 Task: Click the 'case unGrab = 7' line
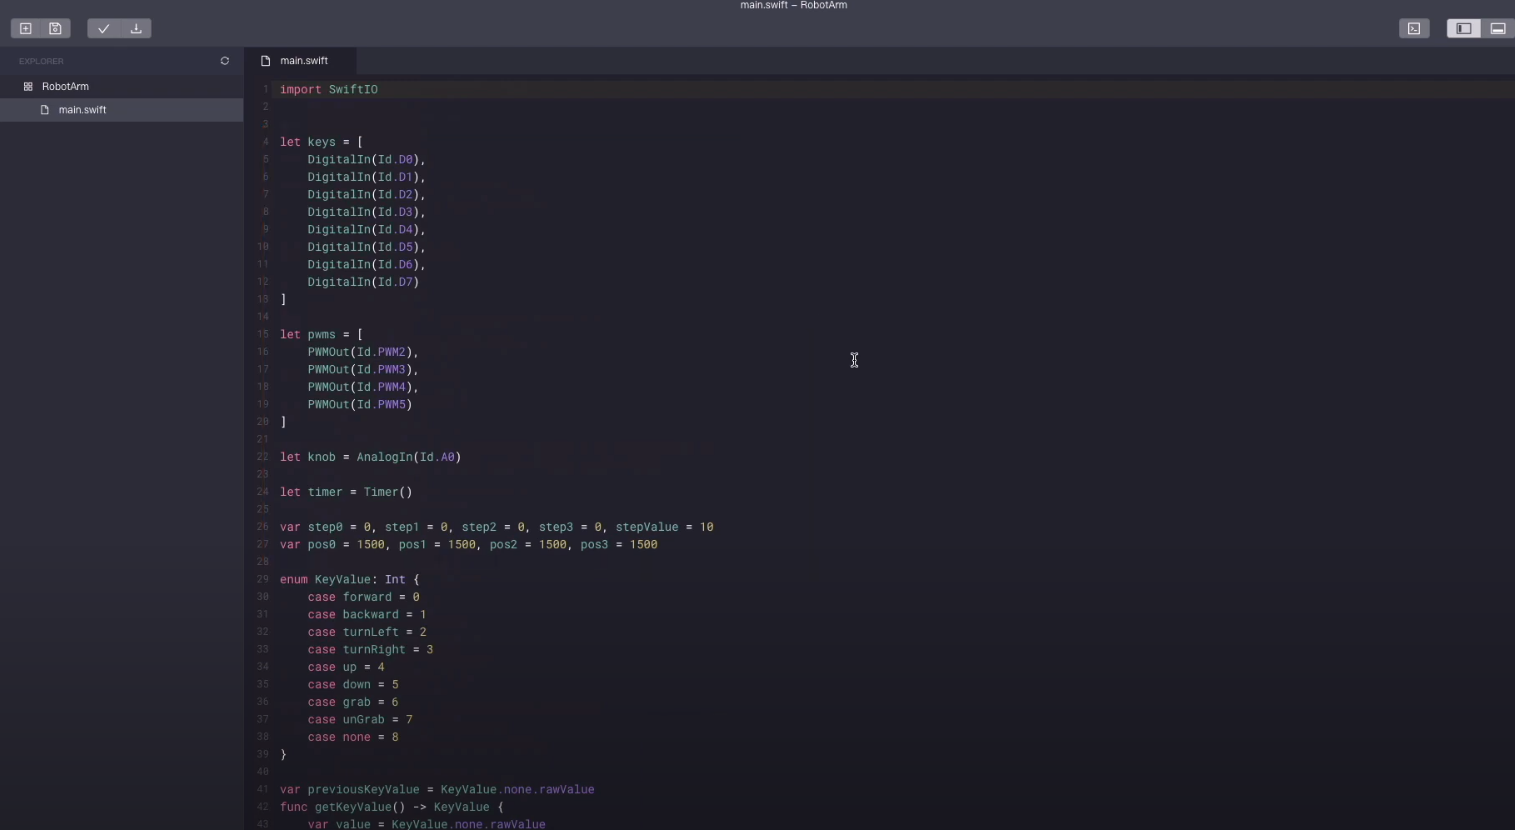360,720
